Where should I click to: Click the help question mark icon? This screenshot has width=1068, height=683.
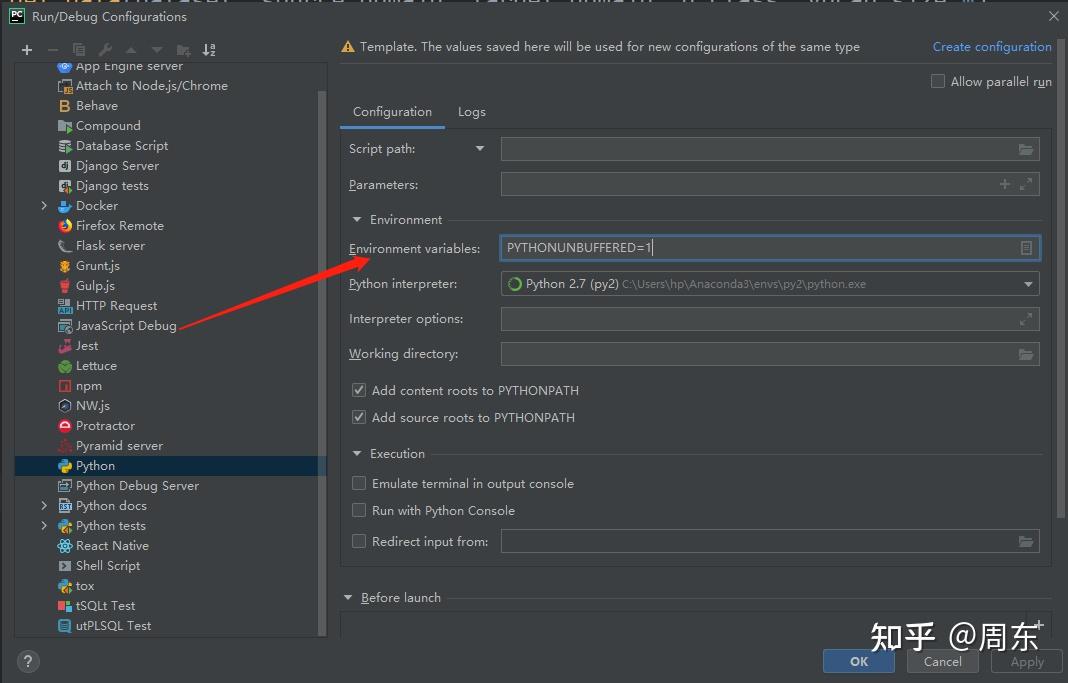(28, 661)
